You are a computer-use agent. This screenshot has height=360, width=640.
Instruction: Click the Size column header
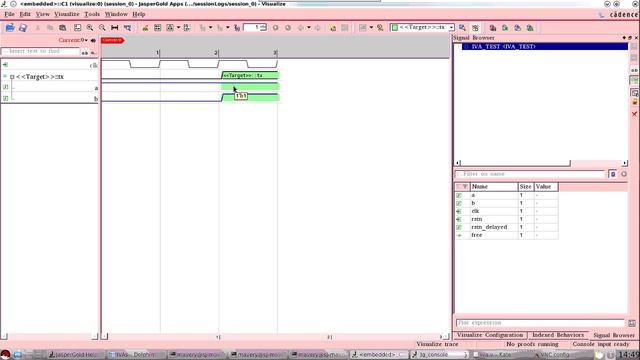tap(526, 187)
